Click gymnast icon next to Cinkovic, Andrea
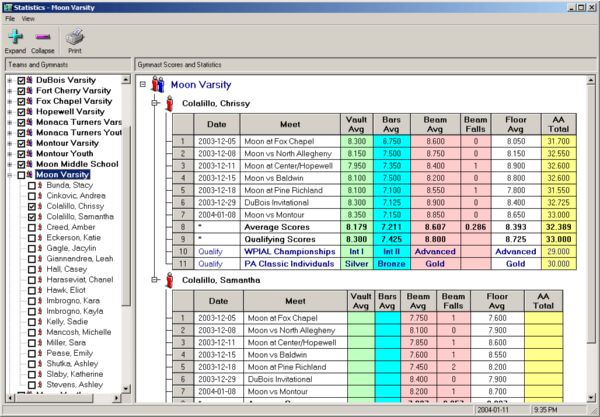The width and height of the screenshot is (600, 417). (40, 196)
